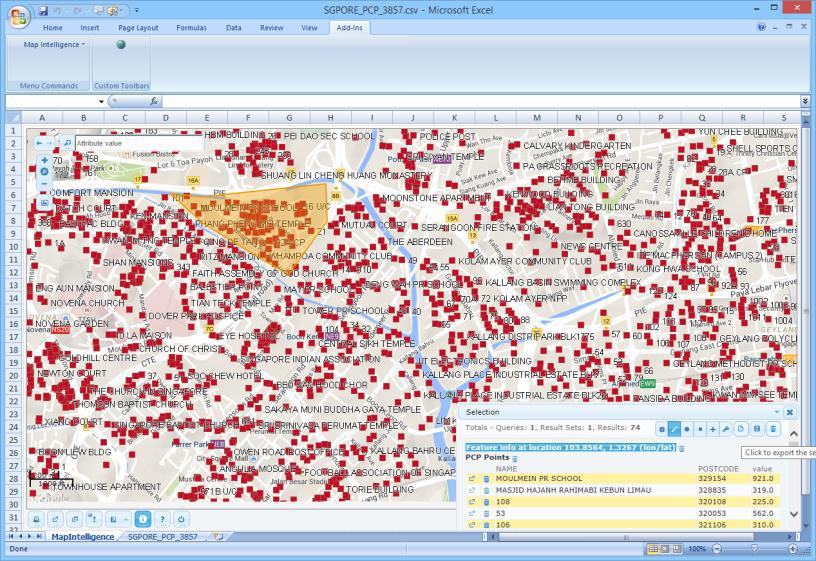Open the Insert ribbon tab
The image size is (816, 561).
coord(90,28)
